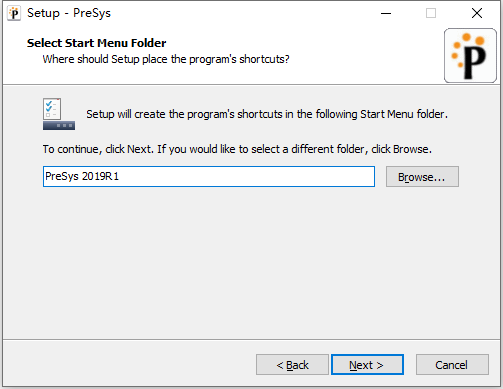Go to the previous step with Back
The image size is (503, 389).
coord(292,365)
